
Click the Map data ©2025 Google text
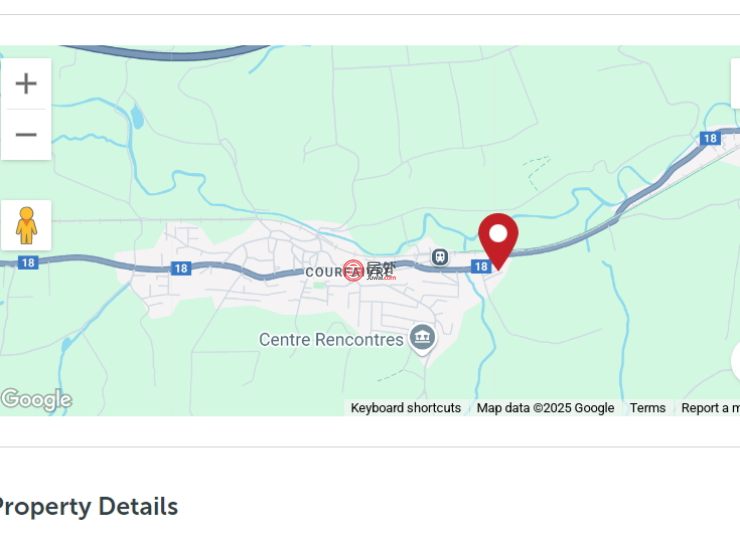[x=545, y=408]
